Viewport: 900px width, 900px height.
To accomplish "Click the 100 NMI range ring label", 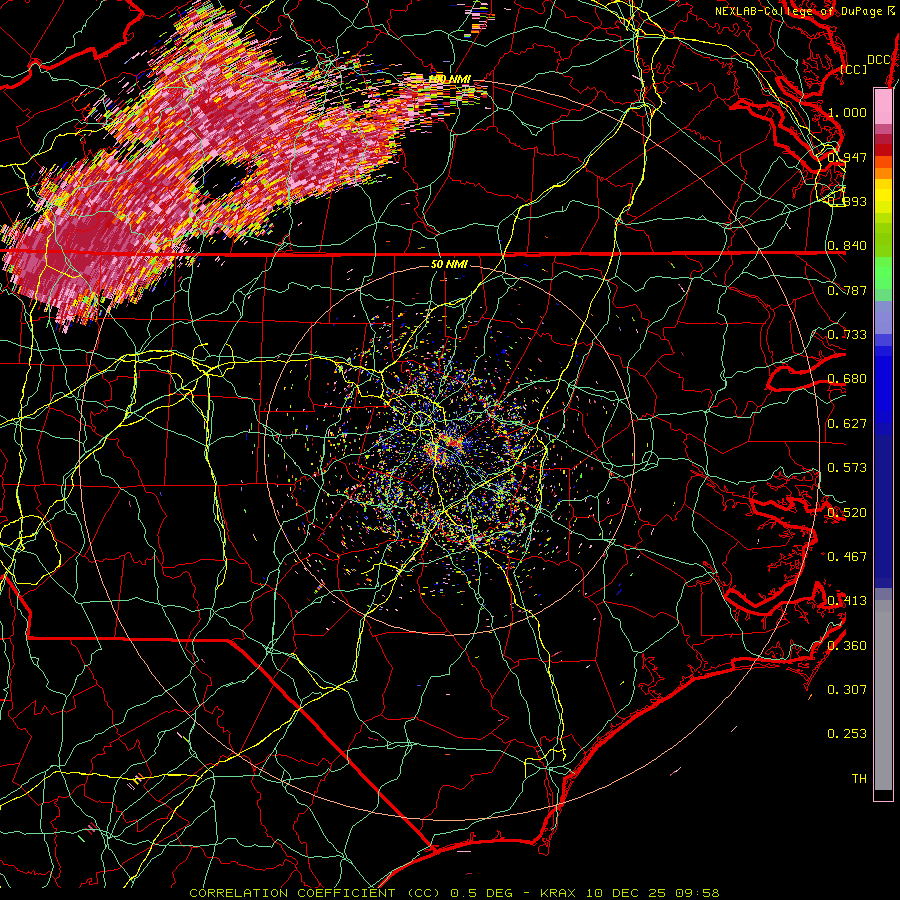I will pos(449,78).
